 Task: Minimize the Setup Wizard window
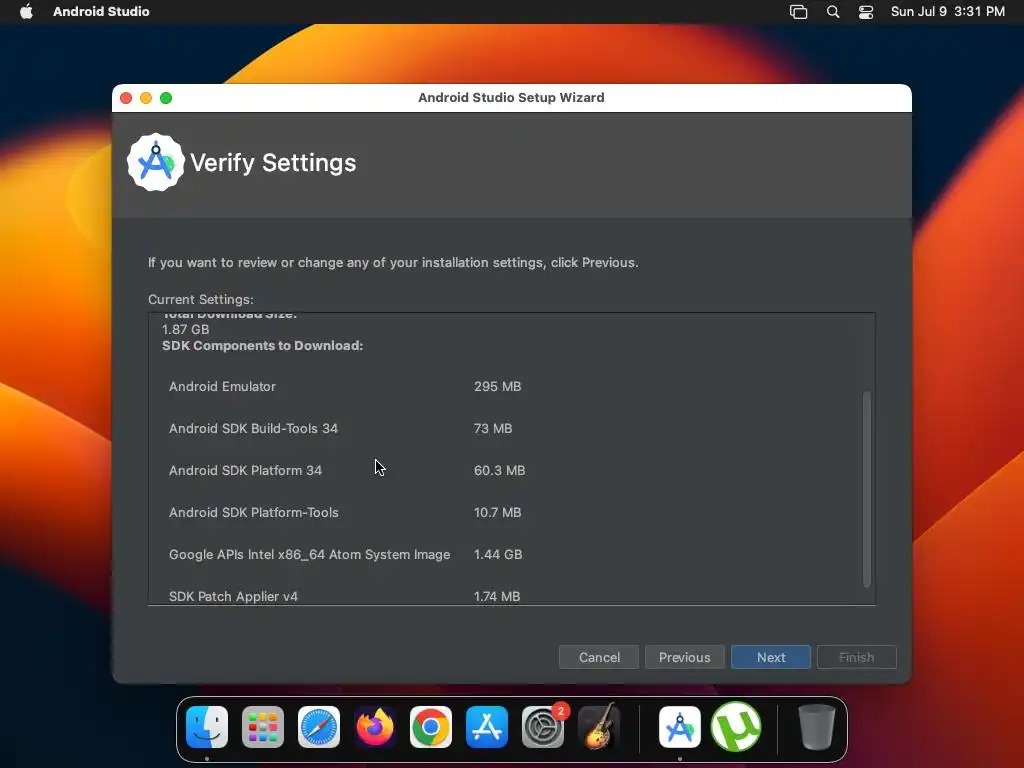point(146,98)
